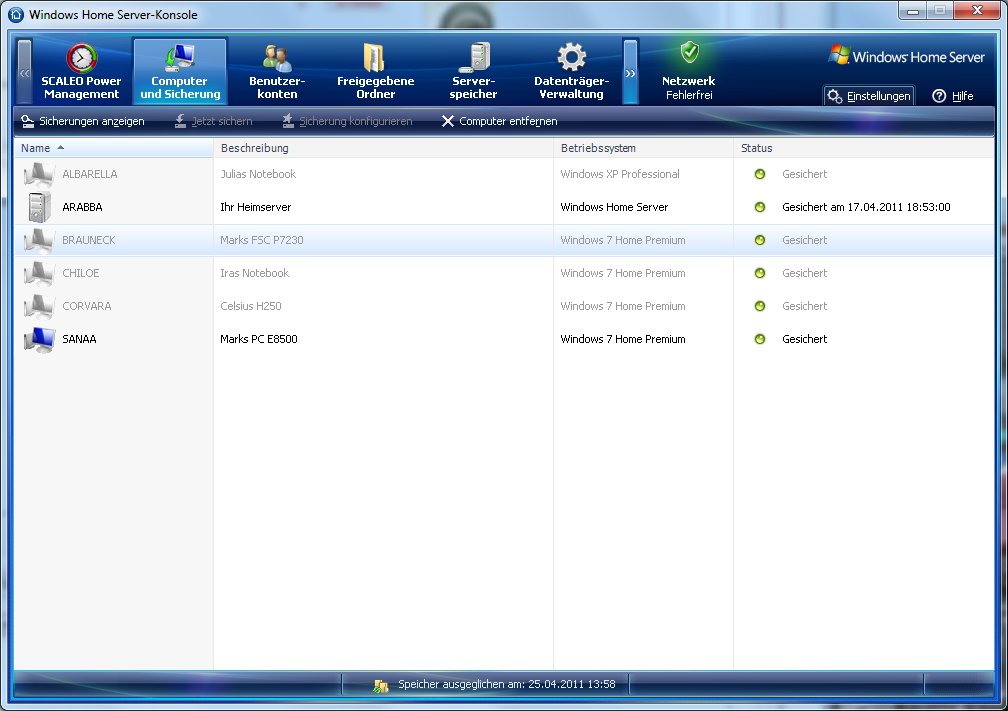Screen dimensions: 1008x711
Task: Click green status dot for ALBARELLA
Action: click(x=760, y=174)
